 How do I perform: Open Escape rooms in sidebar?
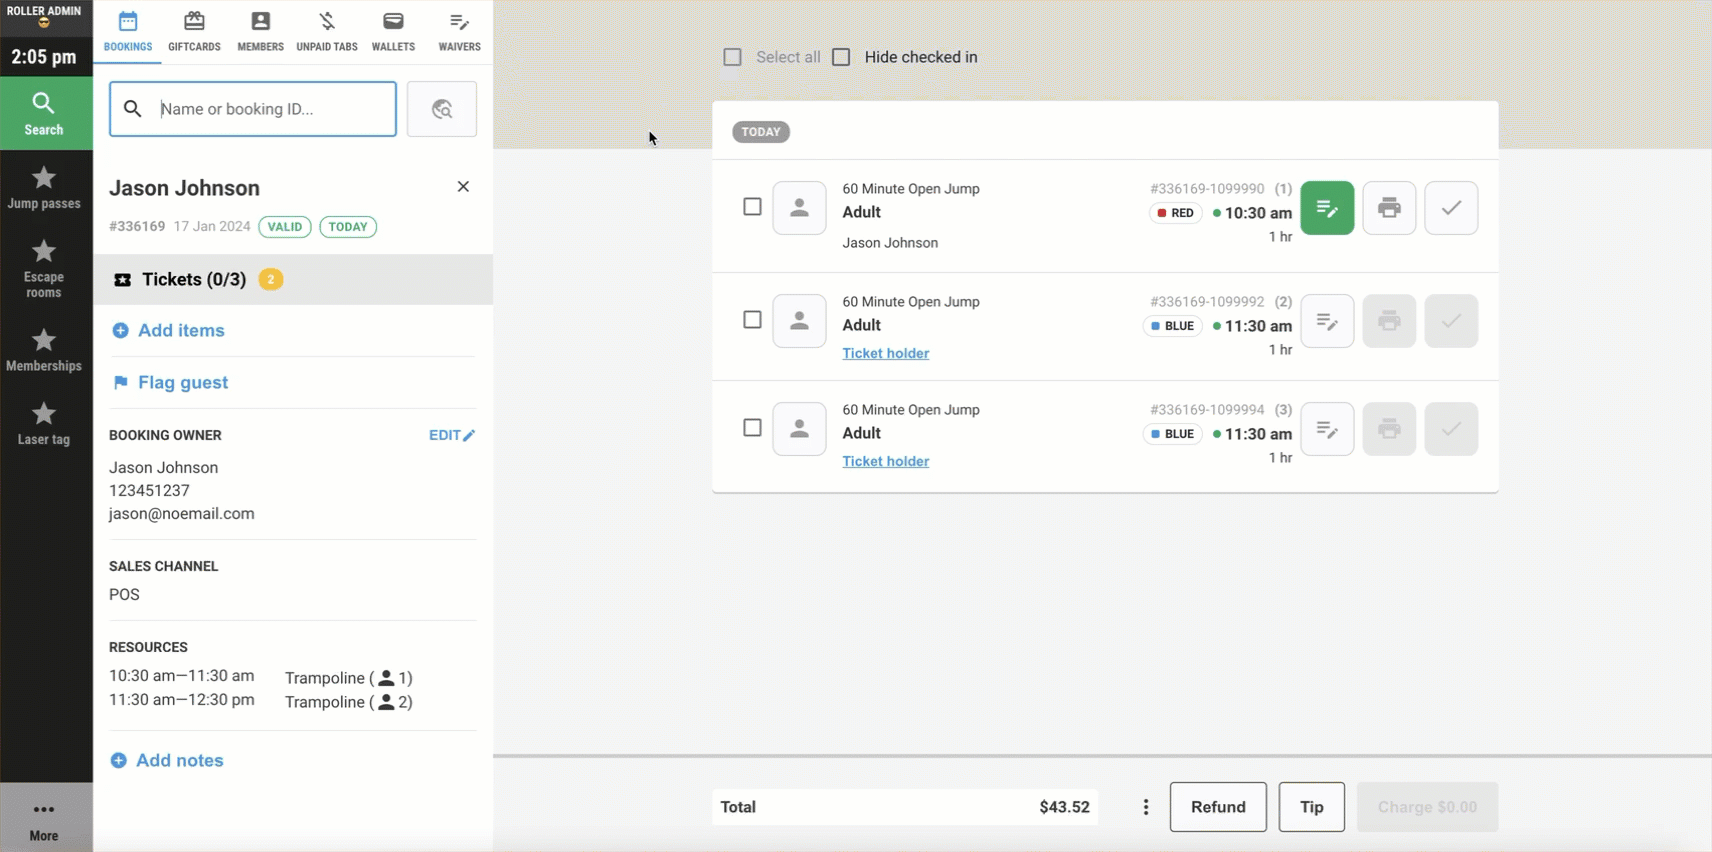coord(45,268)
